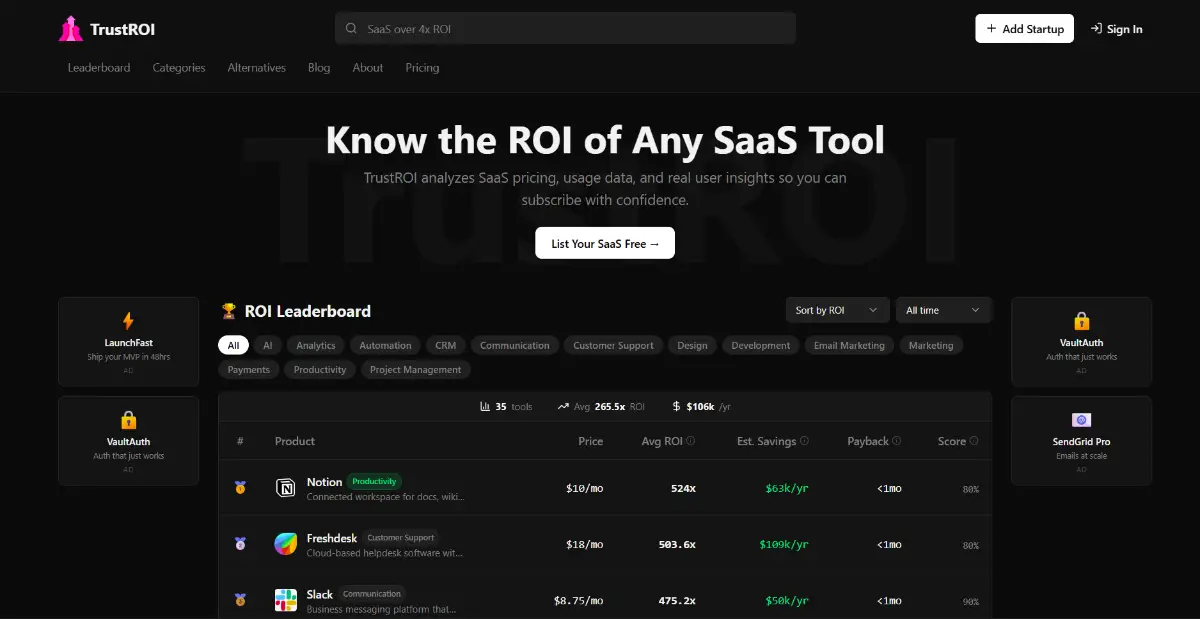Click the Add Startup button
The image size is (1200, 619).
pos(1025,29)
